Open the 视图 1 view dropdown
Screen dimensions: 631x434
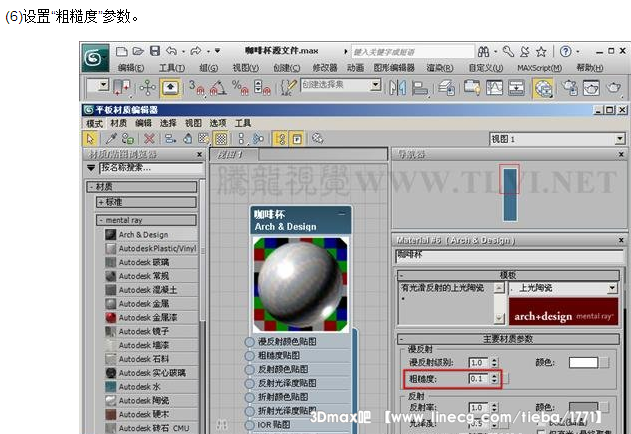click(x=620, y=139)
